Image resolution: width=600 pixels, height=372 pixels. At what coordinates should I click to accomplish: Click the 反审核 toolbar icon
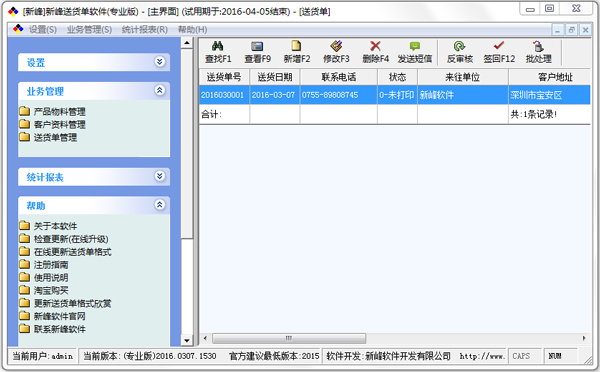pos(459,46)
